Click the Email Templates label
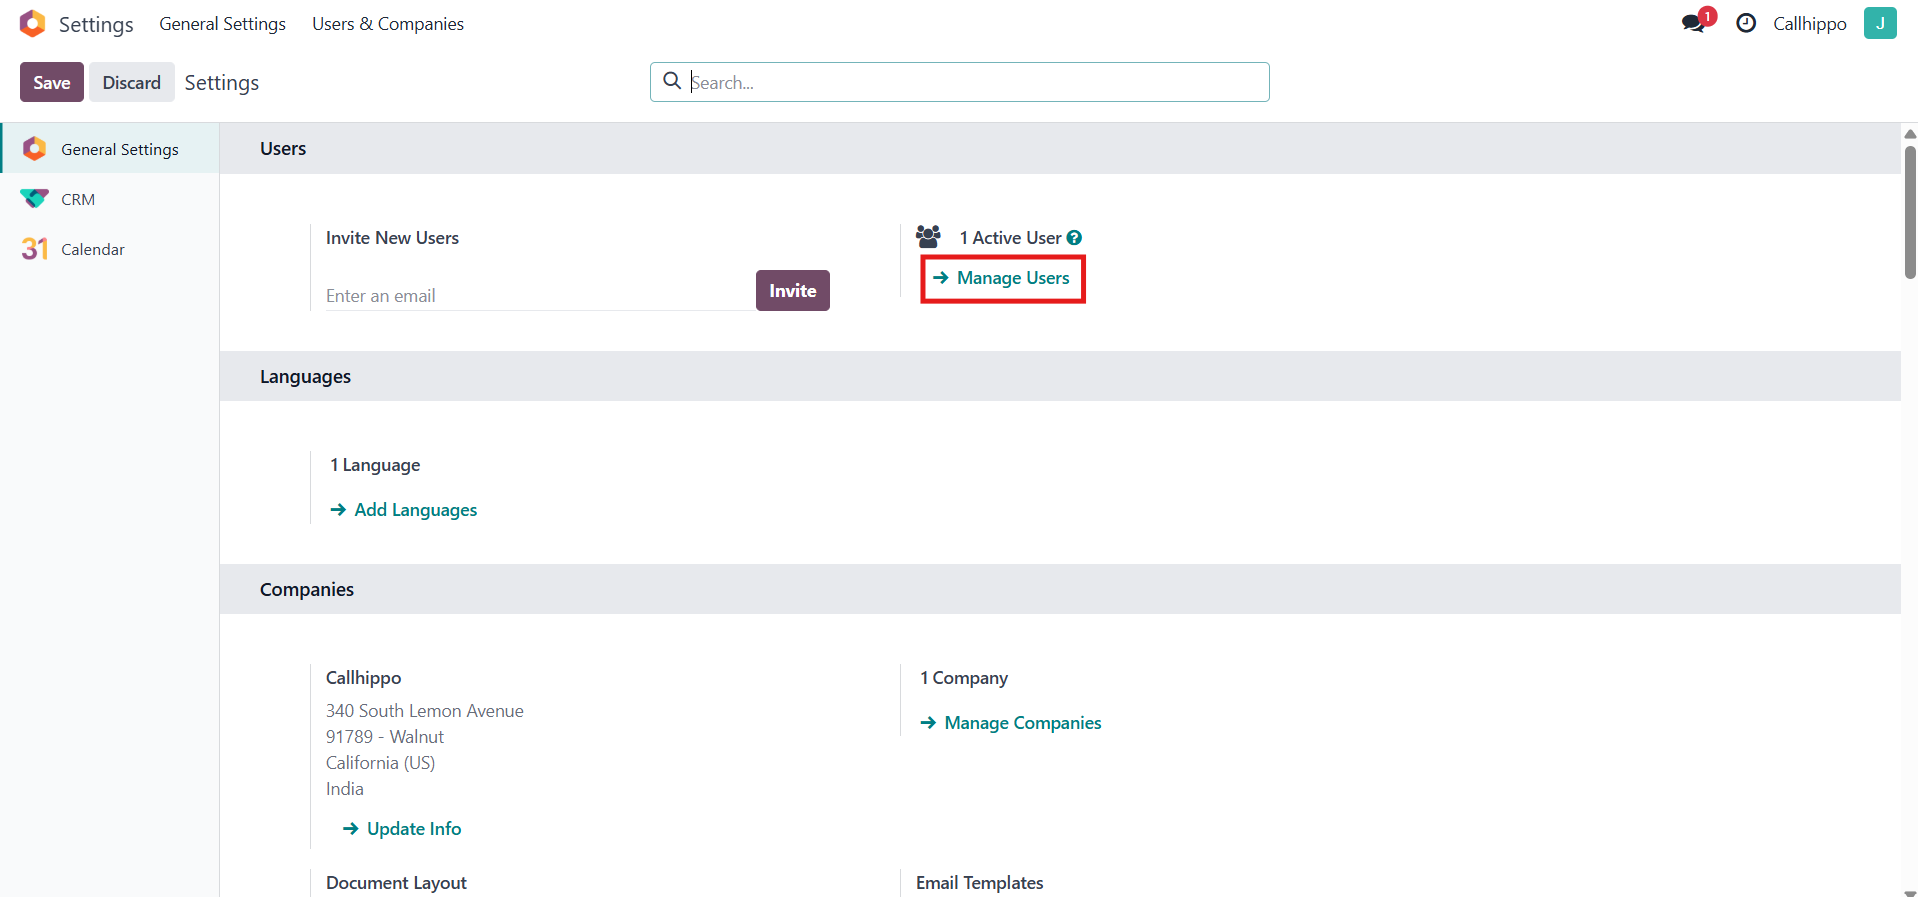The width and height of the screenshot is (1918, 897). click(x=979, y=883)
